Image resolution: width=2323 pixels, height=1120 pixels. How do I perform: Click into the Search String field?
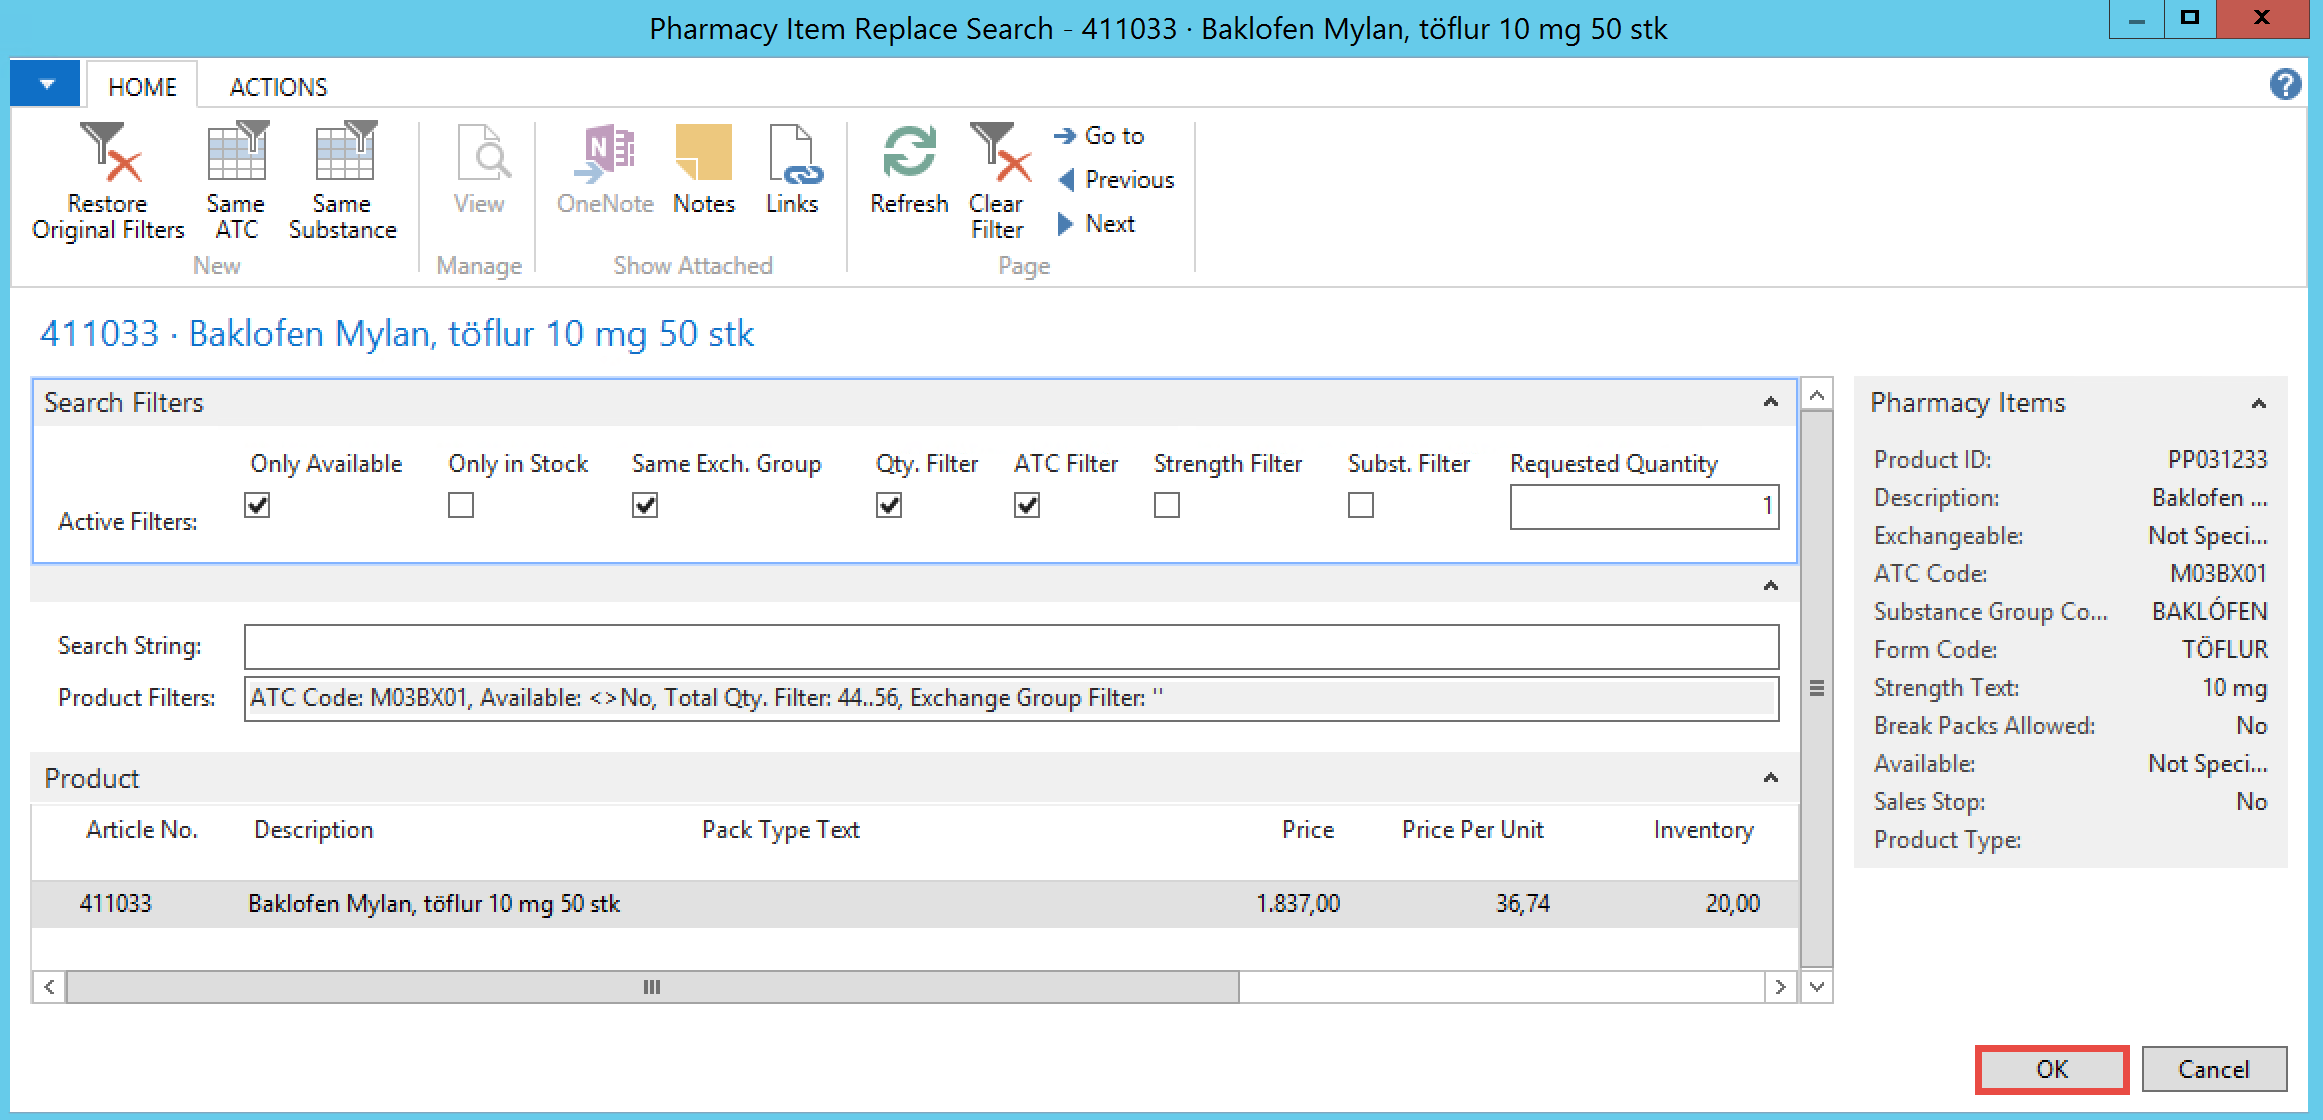1010,647
